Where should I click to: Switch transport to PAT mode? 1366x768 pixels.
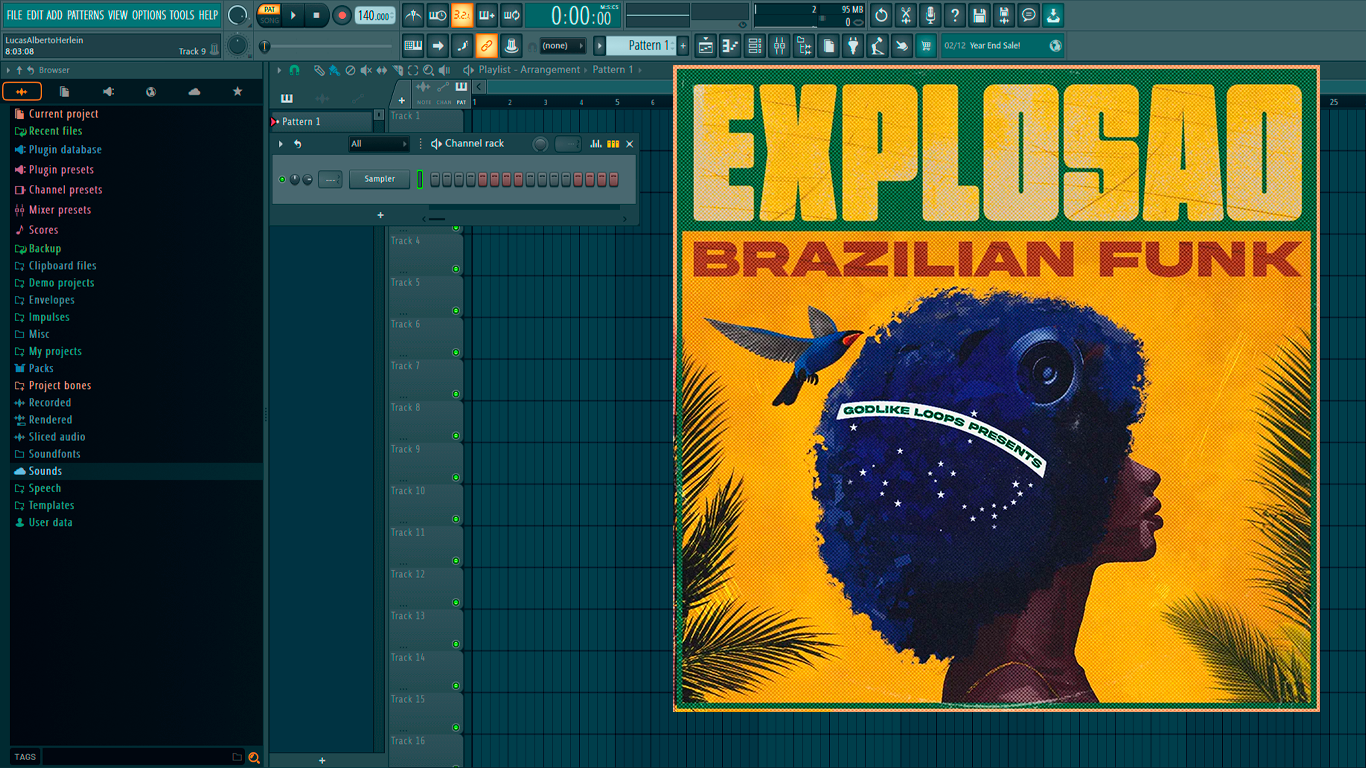[270, 9]
